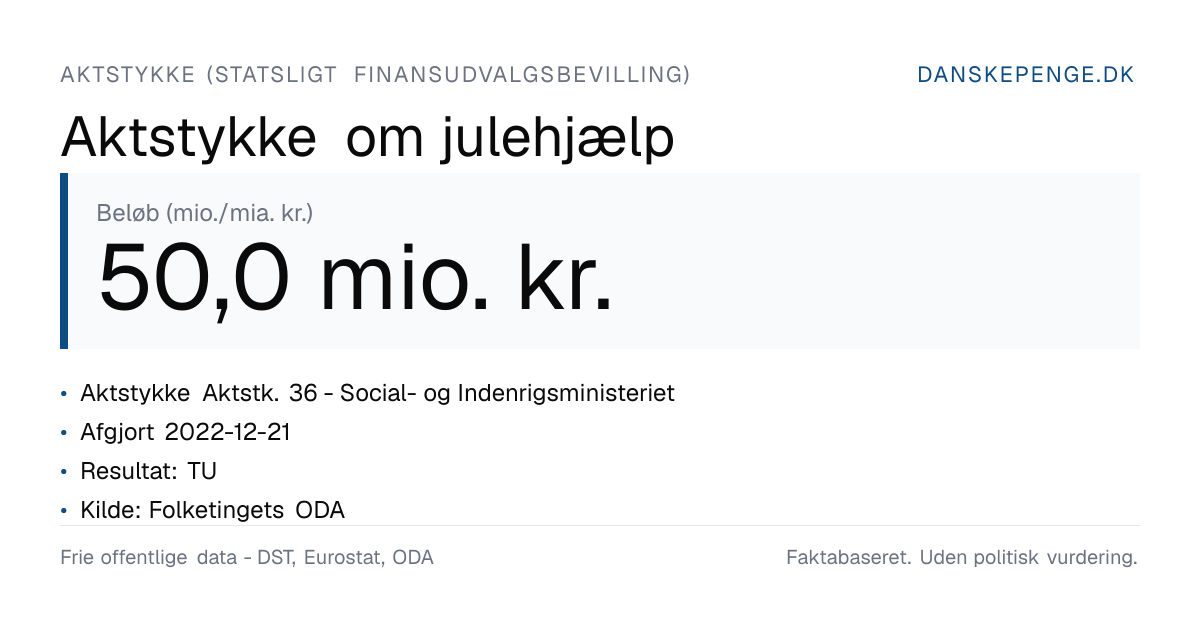Viewport: 1200px width, 630px height.
Task: Click the bullet before Aktstykke Aktstk. 36
Action: point(65,394)
